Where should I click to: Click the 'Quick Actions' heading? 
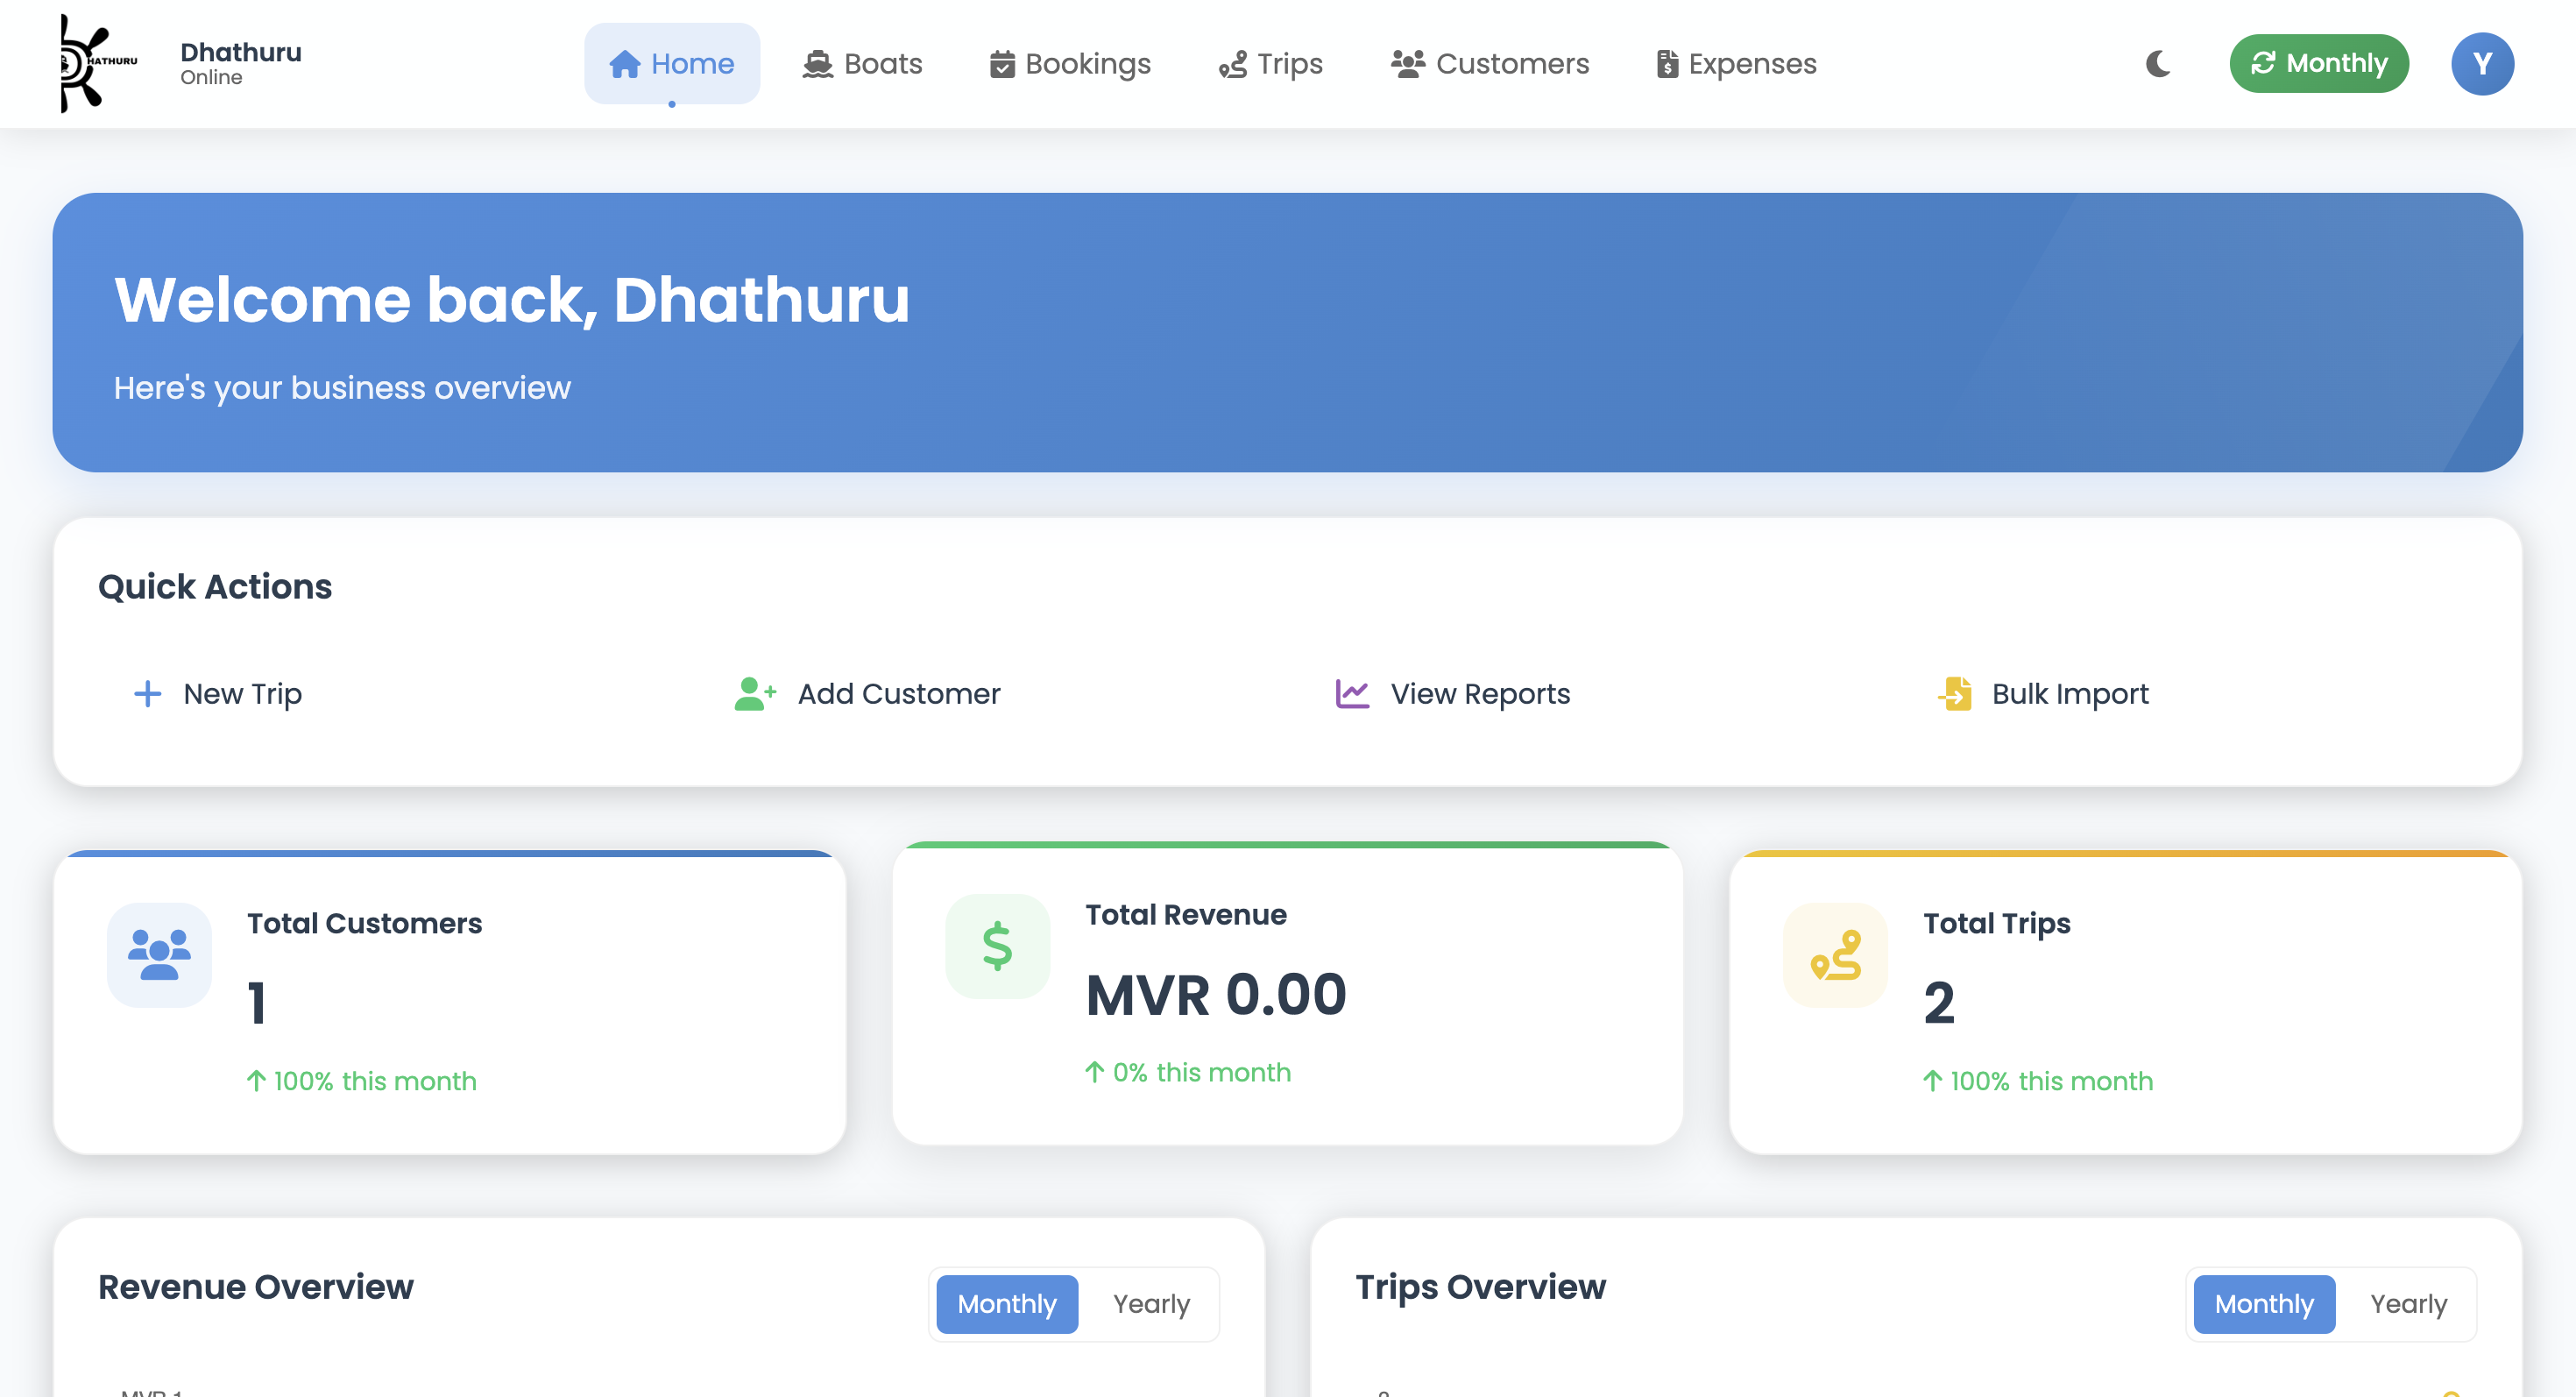[215, 586]
